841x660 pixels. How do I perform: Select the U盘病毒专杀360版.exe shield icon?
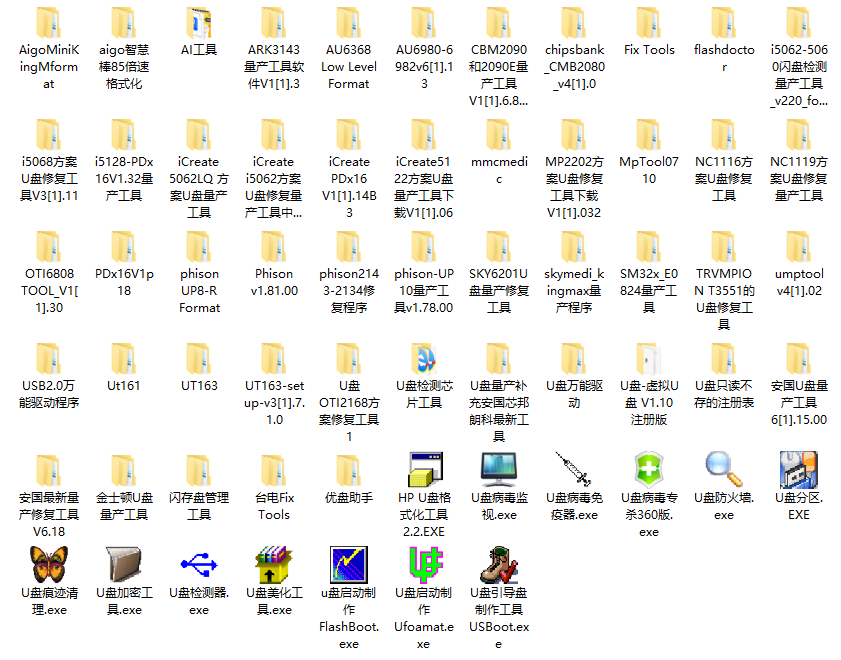point(649,469)
